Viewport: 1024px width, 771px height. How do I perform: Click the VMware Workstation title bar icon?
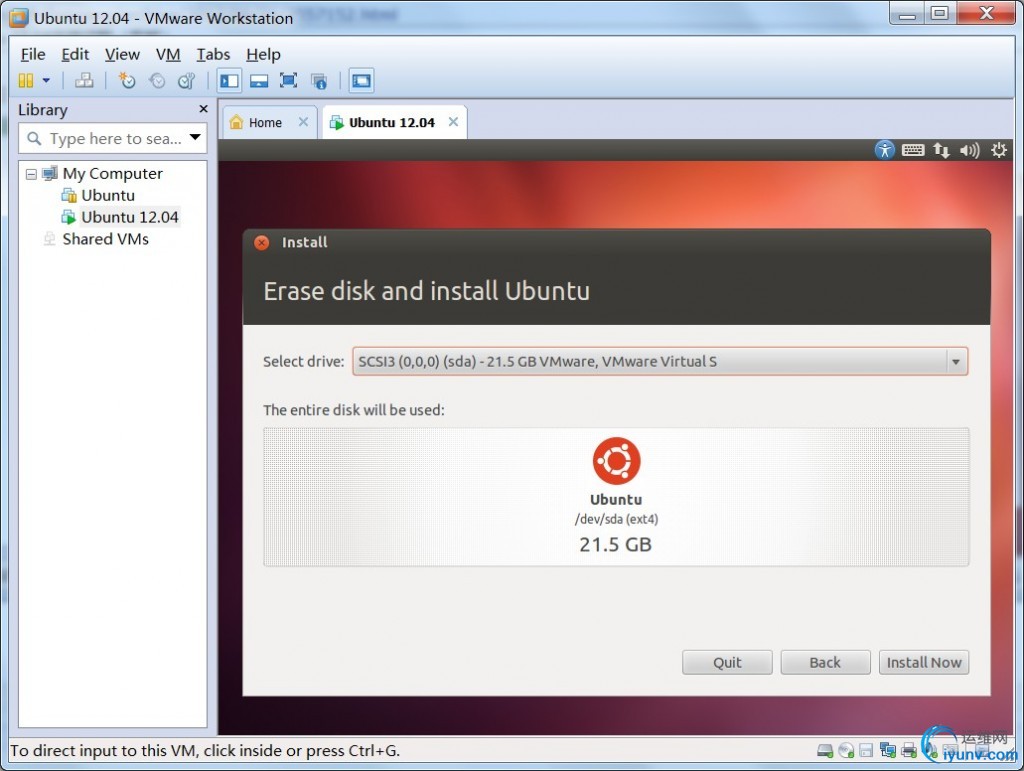(x=18, y=18)
